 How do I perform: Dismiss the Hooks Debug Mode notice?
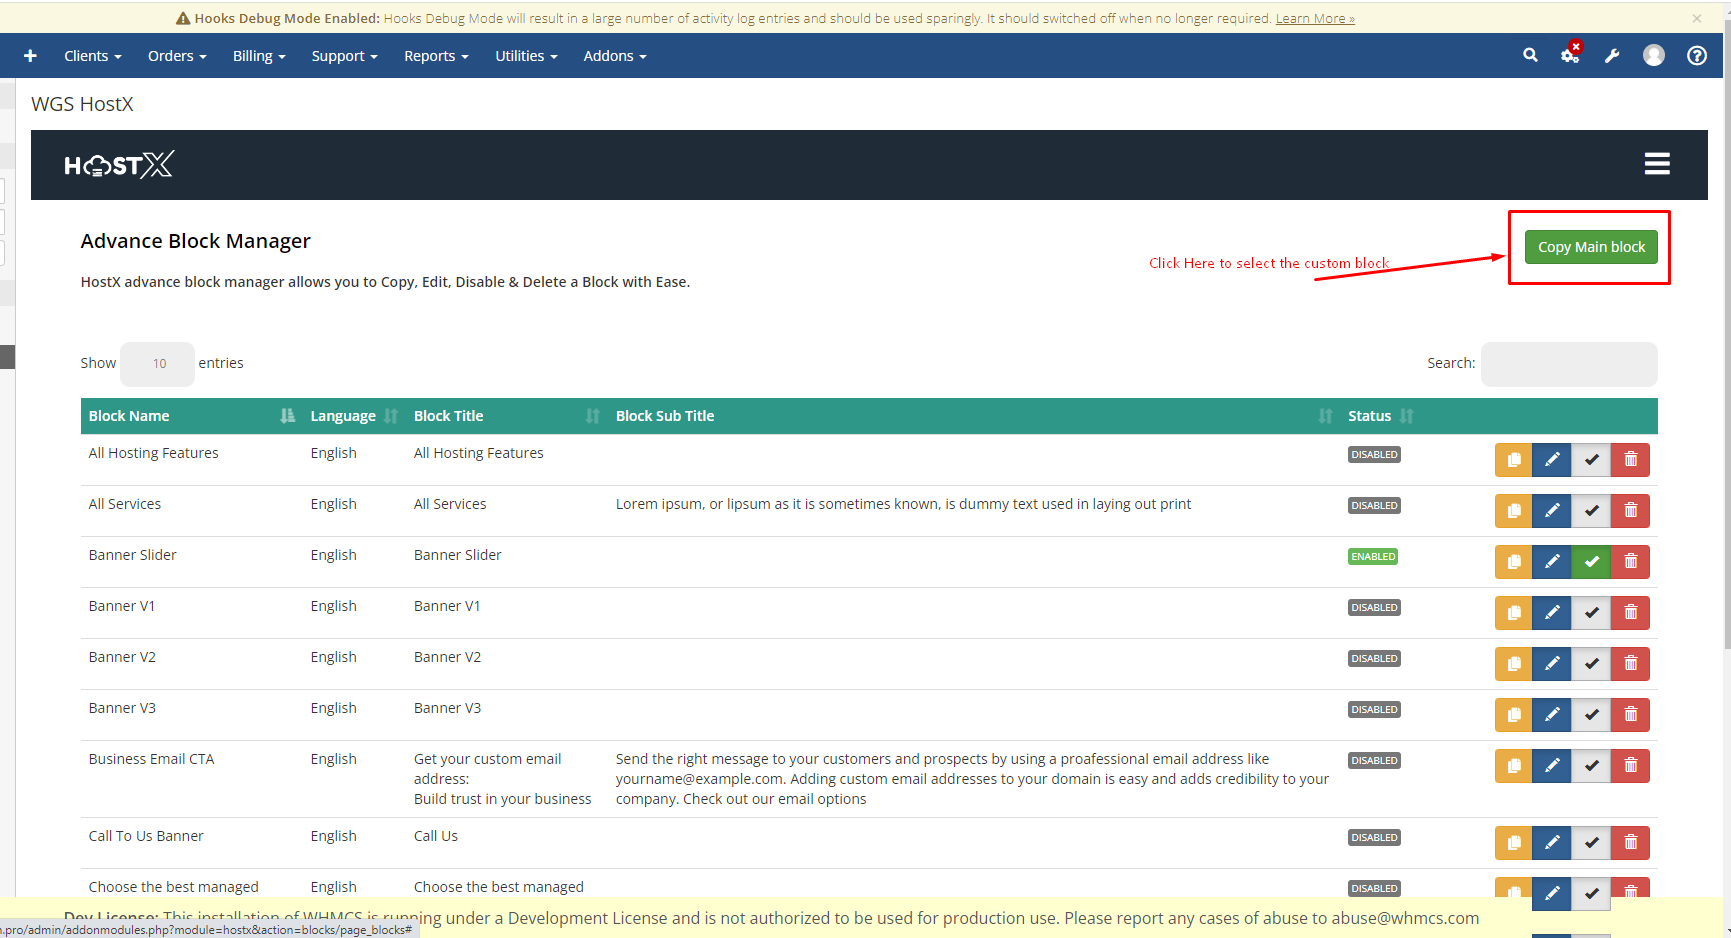point(1697,18)
